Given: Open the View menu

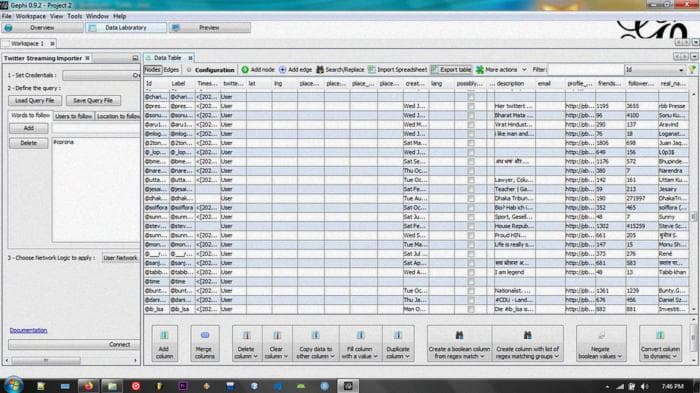Looking at the screenshot, I should click(56, 16).
